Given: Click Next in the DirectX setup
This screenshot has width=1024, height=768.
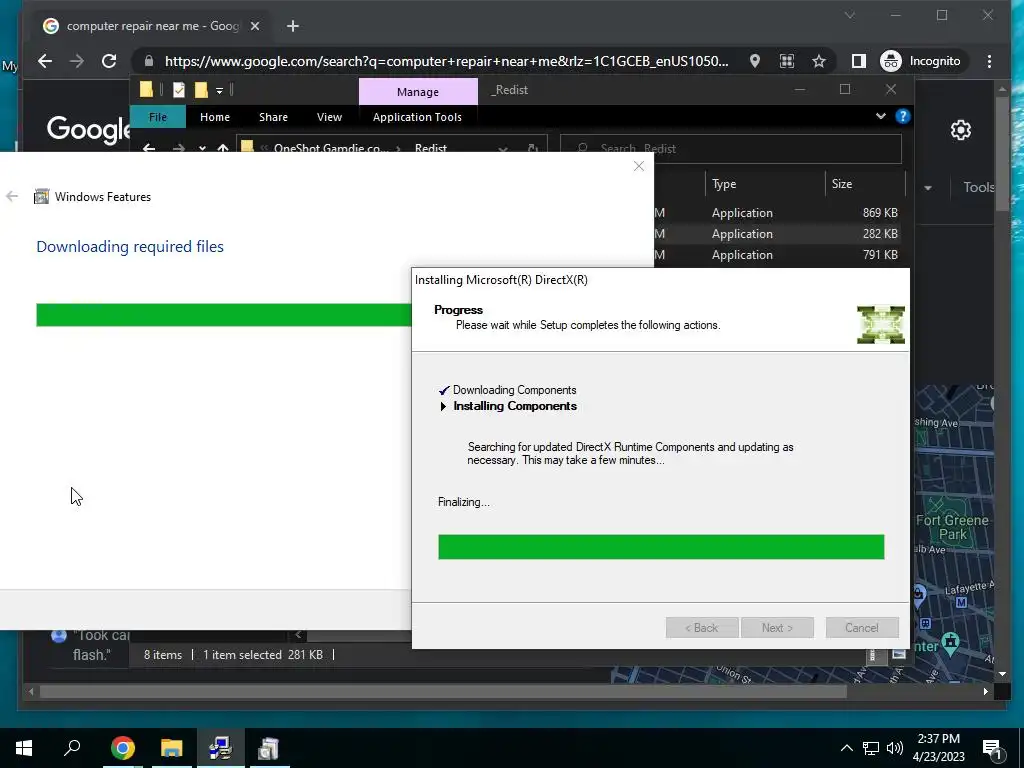Looking at the screenshot, I should (x=777, y=628).
